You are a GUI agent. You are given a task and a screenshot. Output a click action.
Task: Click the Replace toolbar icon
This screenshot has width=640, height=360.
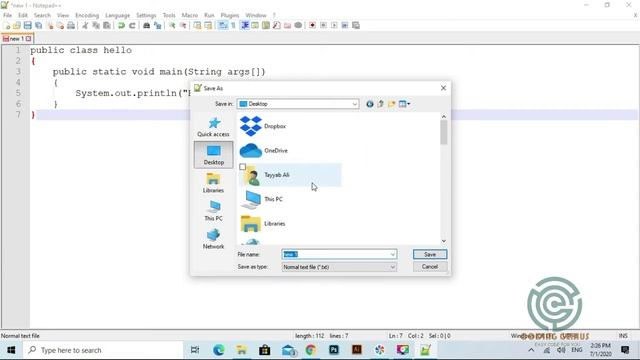(158, 25)
